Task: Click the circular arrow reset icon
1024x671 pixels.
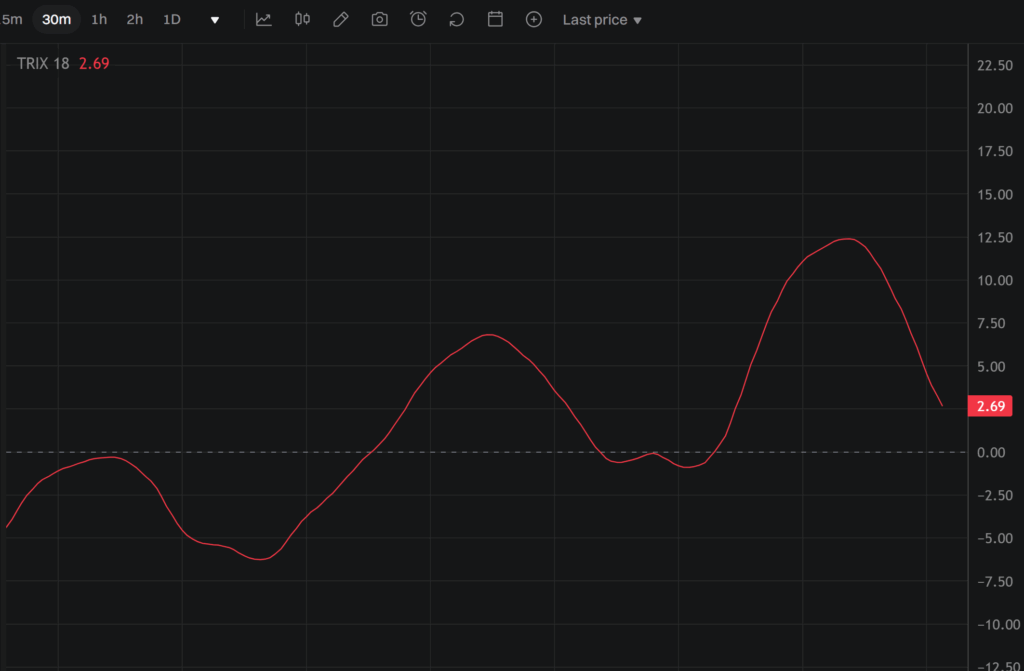Action: tap(457, 19)
